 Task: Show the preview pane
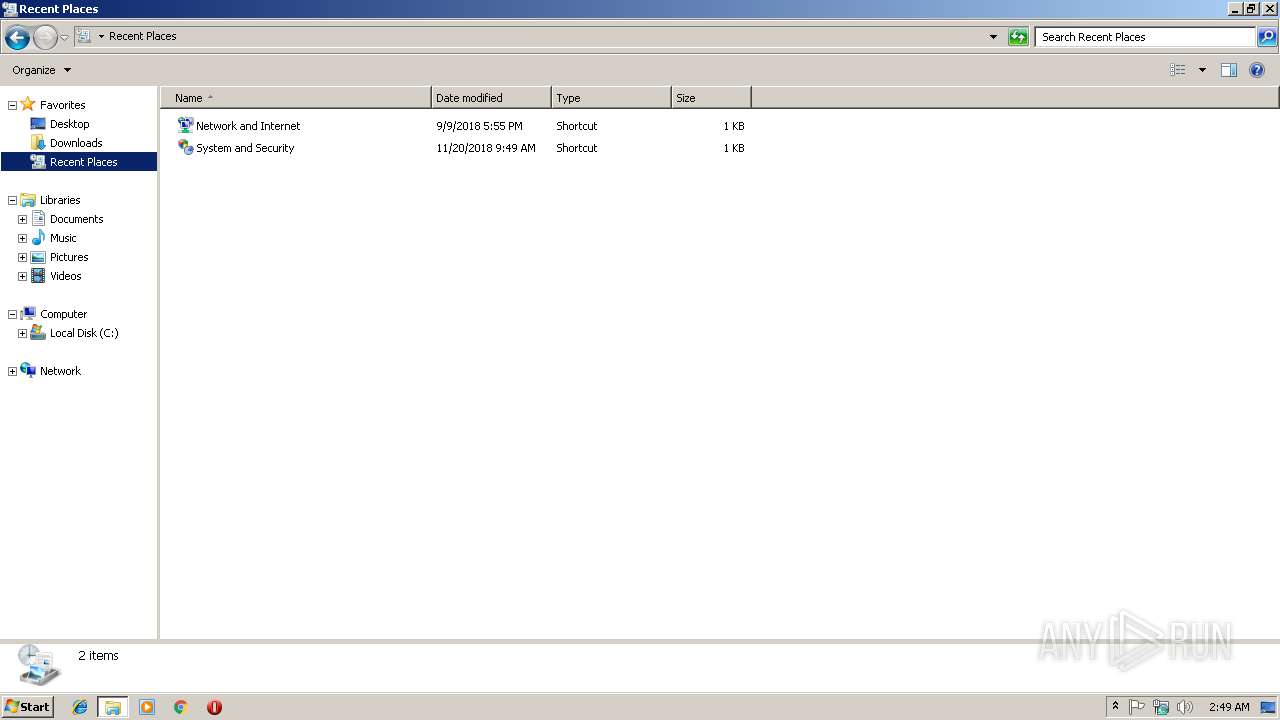coord(1229,70)
